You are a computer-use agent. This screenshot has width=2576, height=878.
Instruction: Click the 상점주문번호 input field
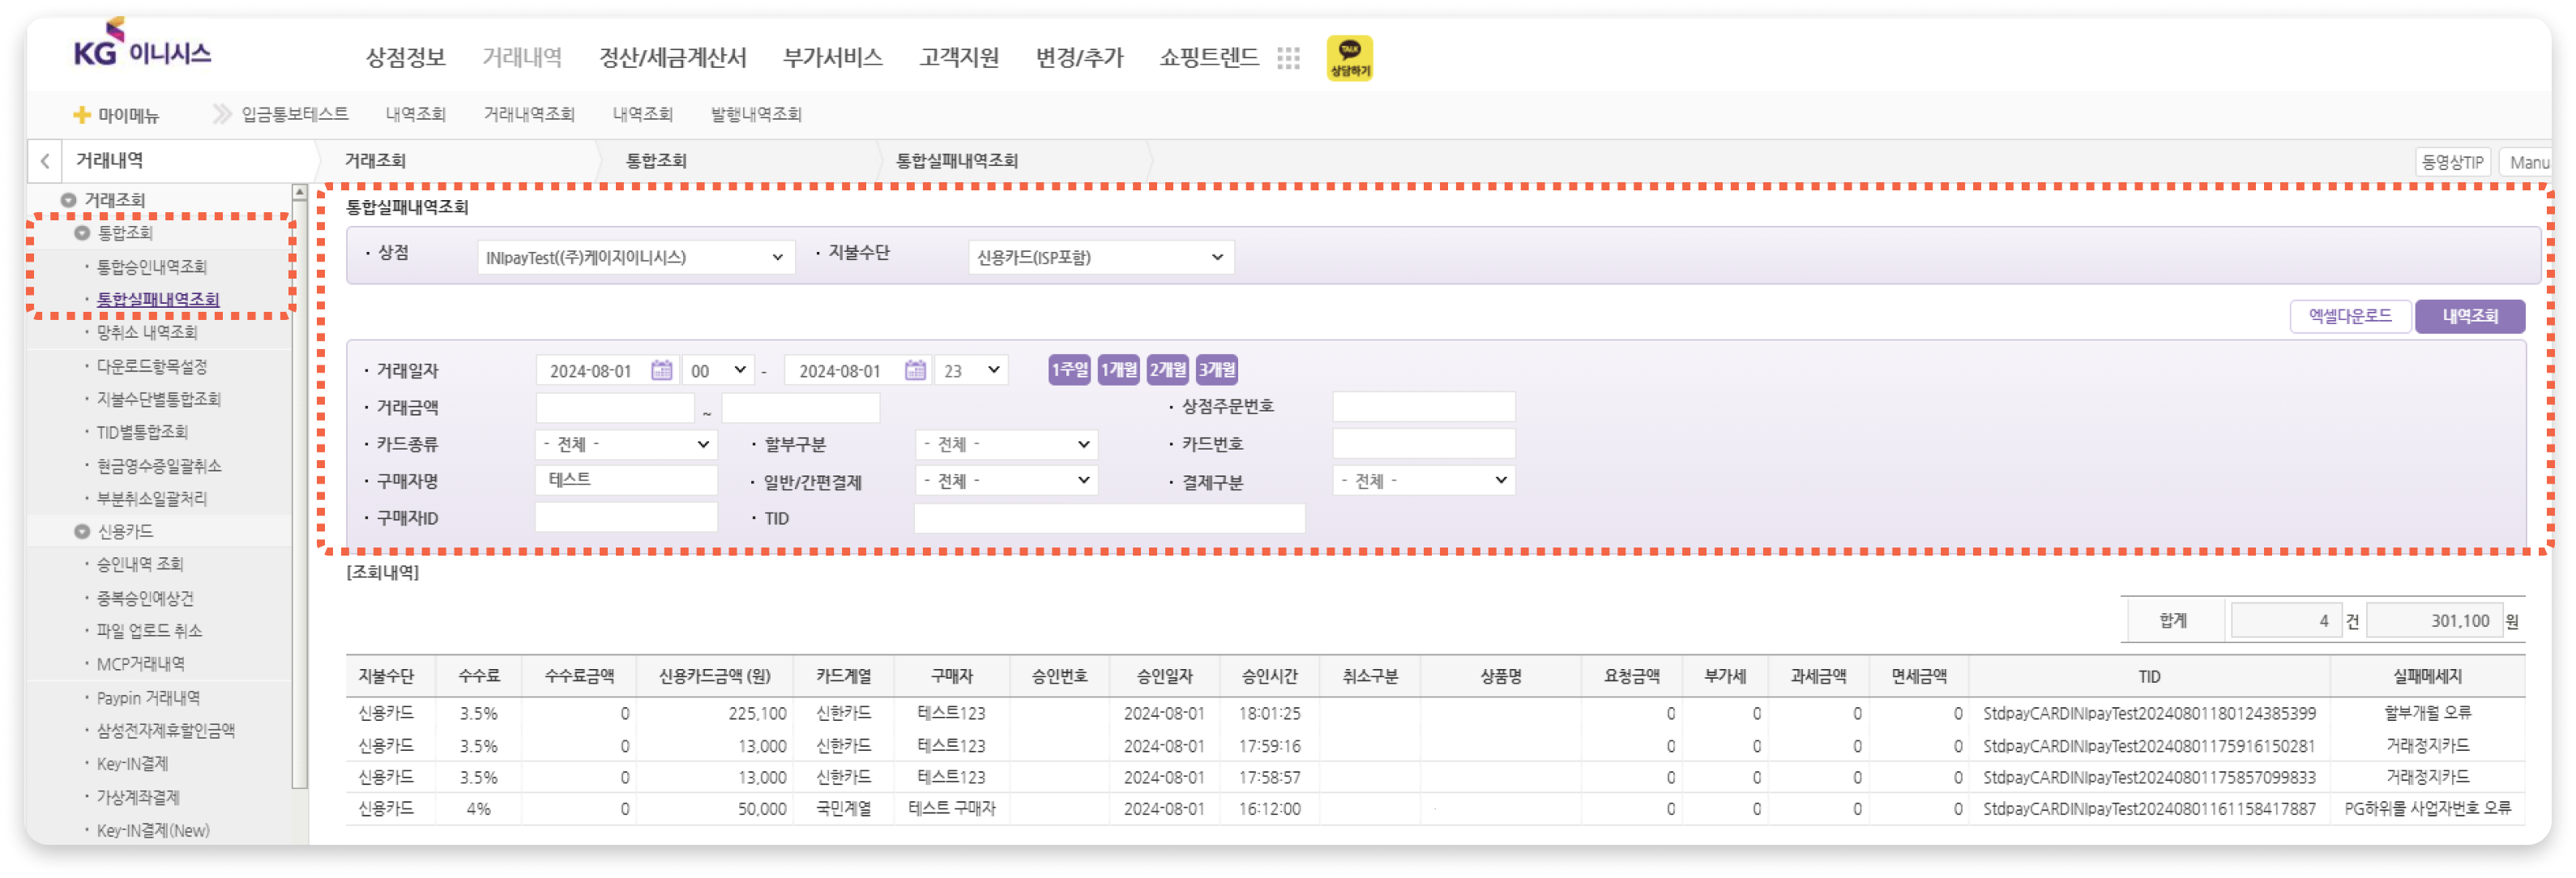[1423, 407]
